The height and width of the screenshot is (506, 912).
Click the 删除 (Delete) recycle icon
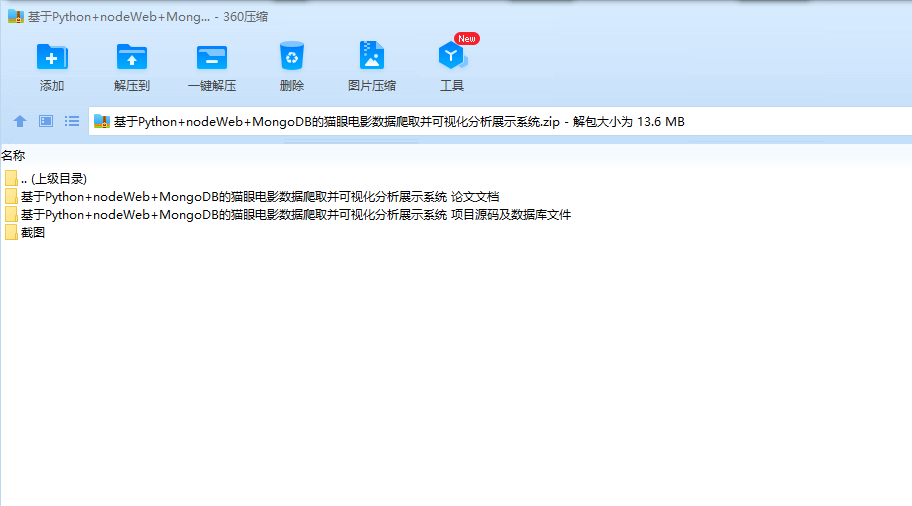[x=291, y=56]
